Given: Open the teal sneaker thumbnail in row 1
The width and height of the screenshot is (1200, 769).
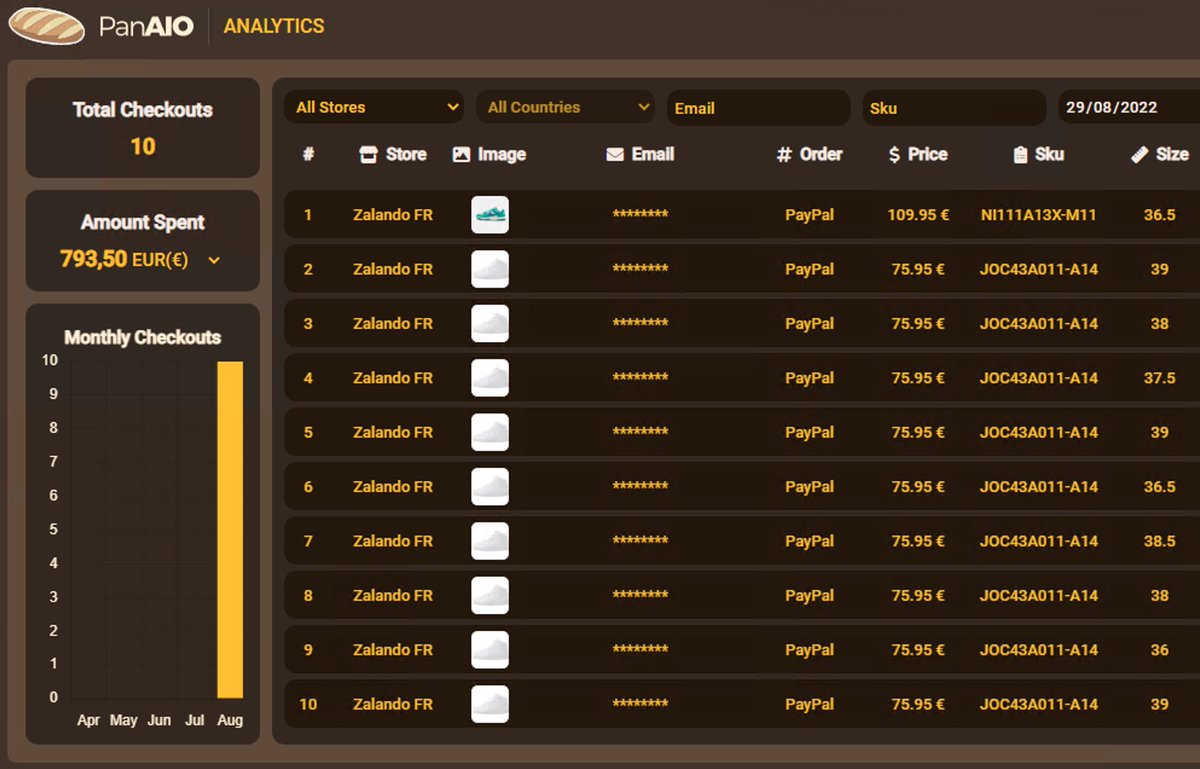Looking at the screenshot, I should click(x=490, y=215).
